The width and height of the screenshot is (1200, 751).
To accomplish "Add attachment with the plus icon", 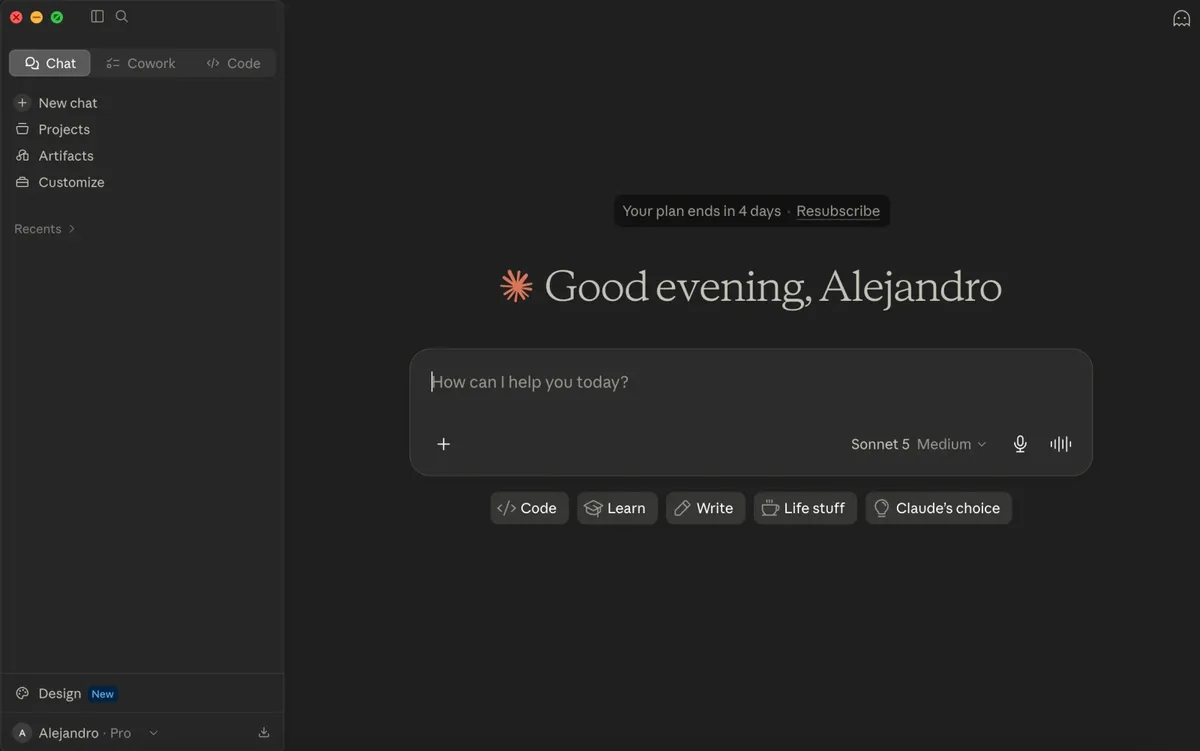I will (444, 444).
